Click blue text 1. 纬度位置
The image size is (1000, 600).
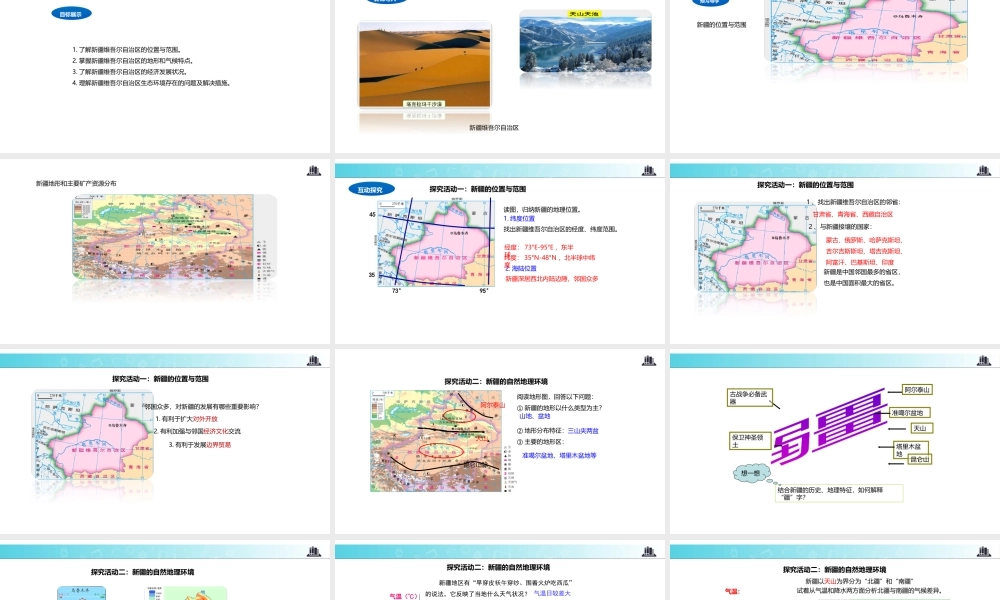(519, 219)
